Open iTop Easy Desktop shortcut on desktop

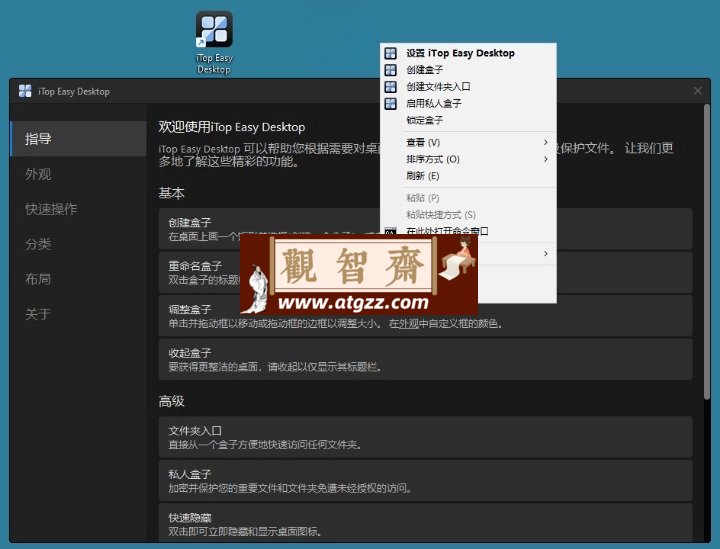pos(214,43)
